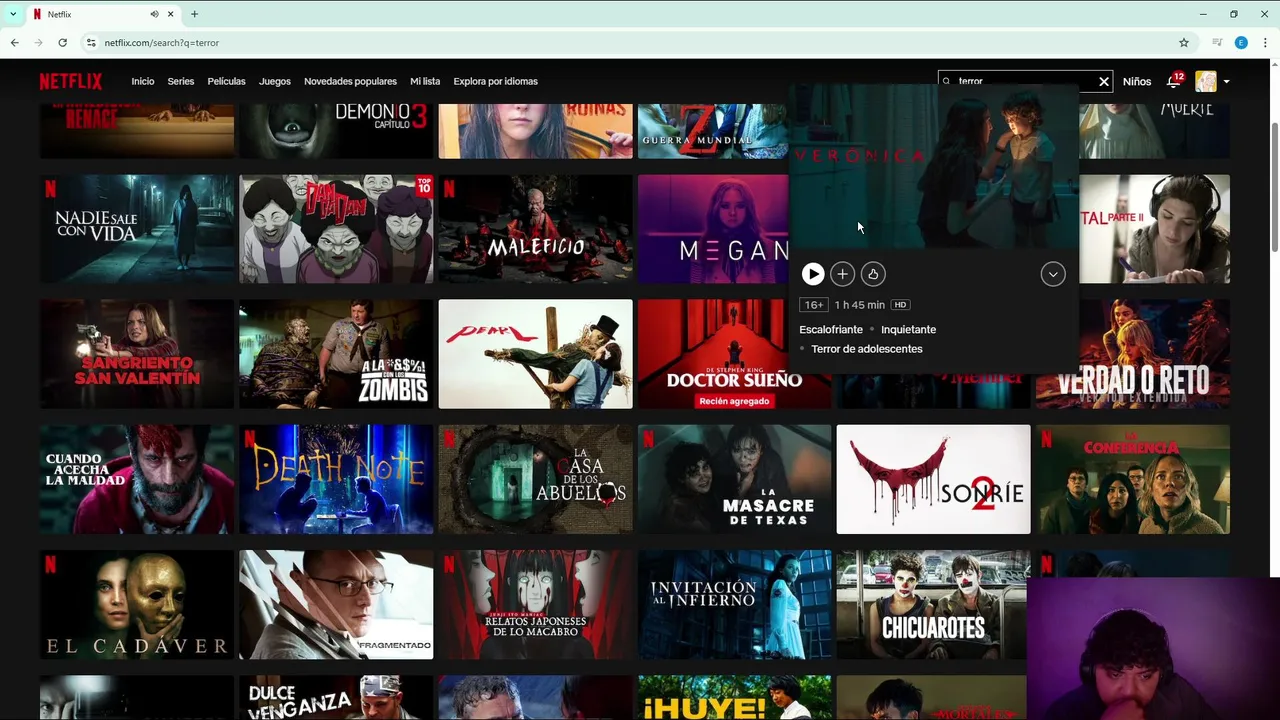Open Fragmentado
The image size is (1280, 720).
pos(336,604)
